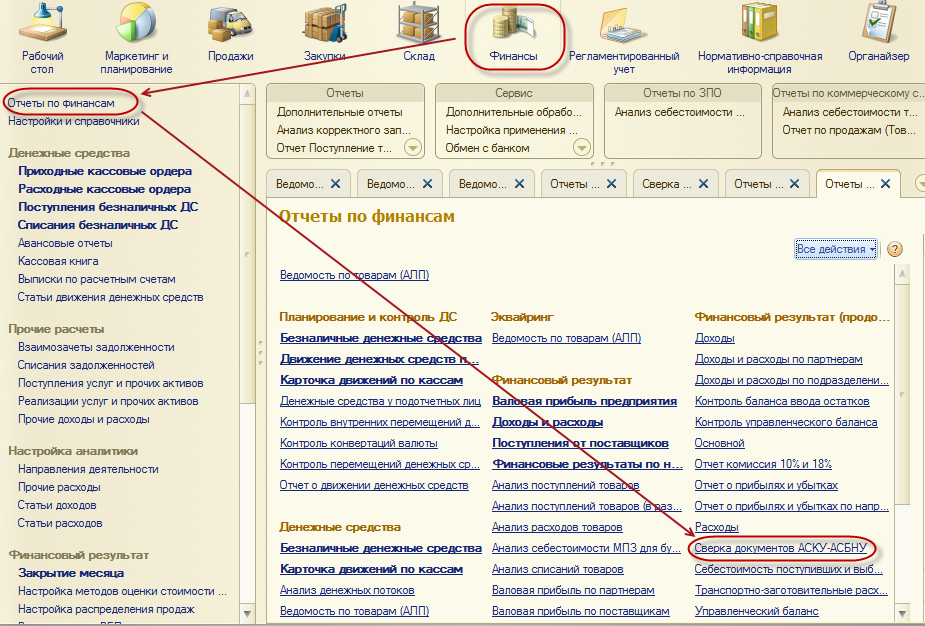Open the Все действия dropdown
This screenshot has height=626, width=925.
click(836, 249)
